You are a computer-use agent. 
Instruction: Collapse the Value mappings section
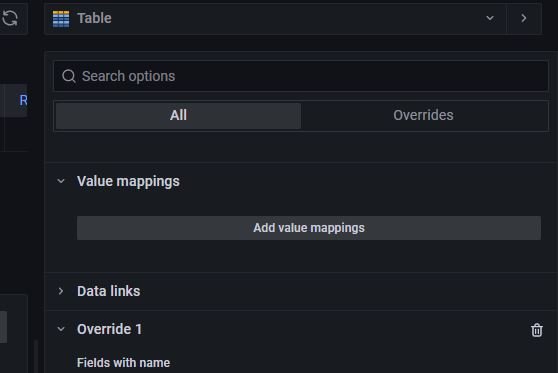coord(61,181)
